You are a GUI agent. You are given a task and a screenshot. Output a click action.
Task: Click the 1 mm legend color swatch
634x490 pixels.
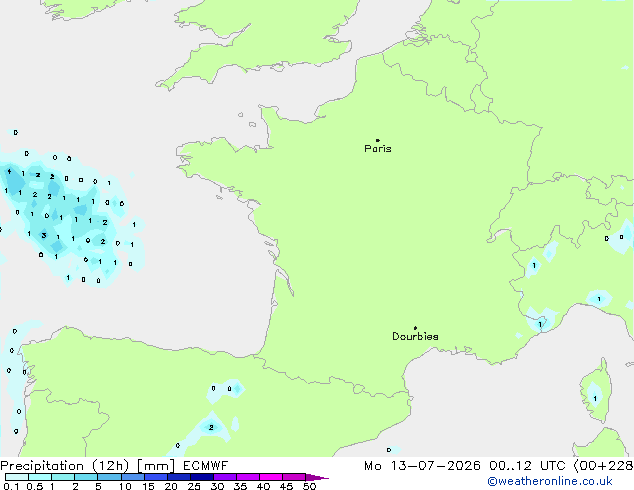point(63,477)
